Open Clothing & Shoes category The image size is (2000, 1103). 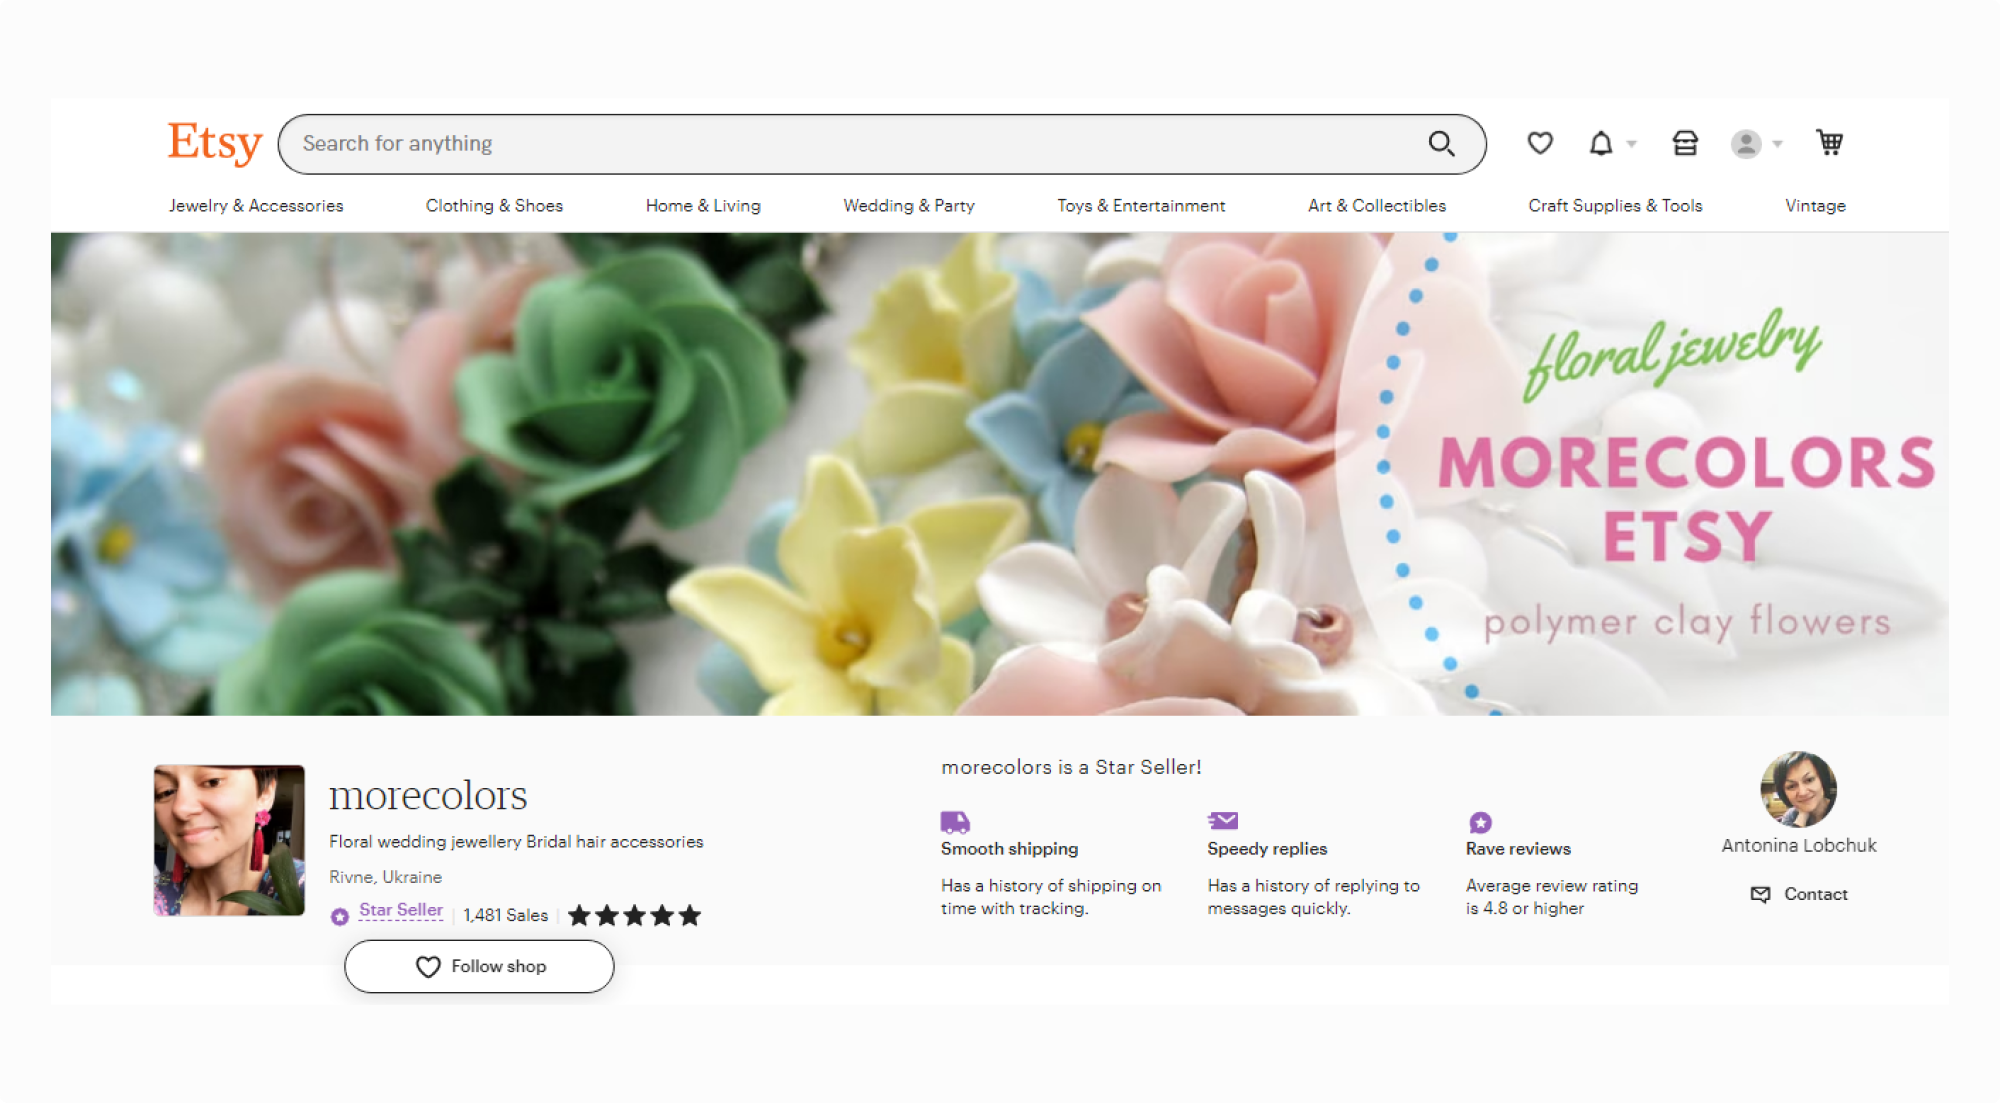coord(494,205)
